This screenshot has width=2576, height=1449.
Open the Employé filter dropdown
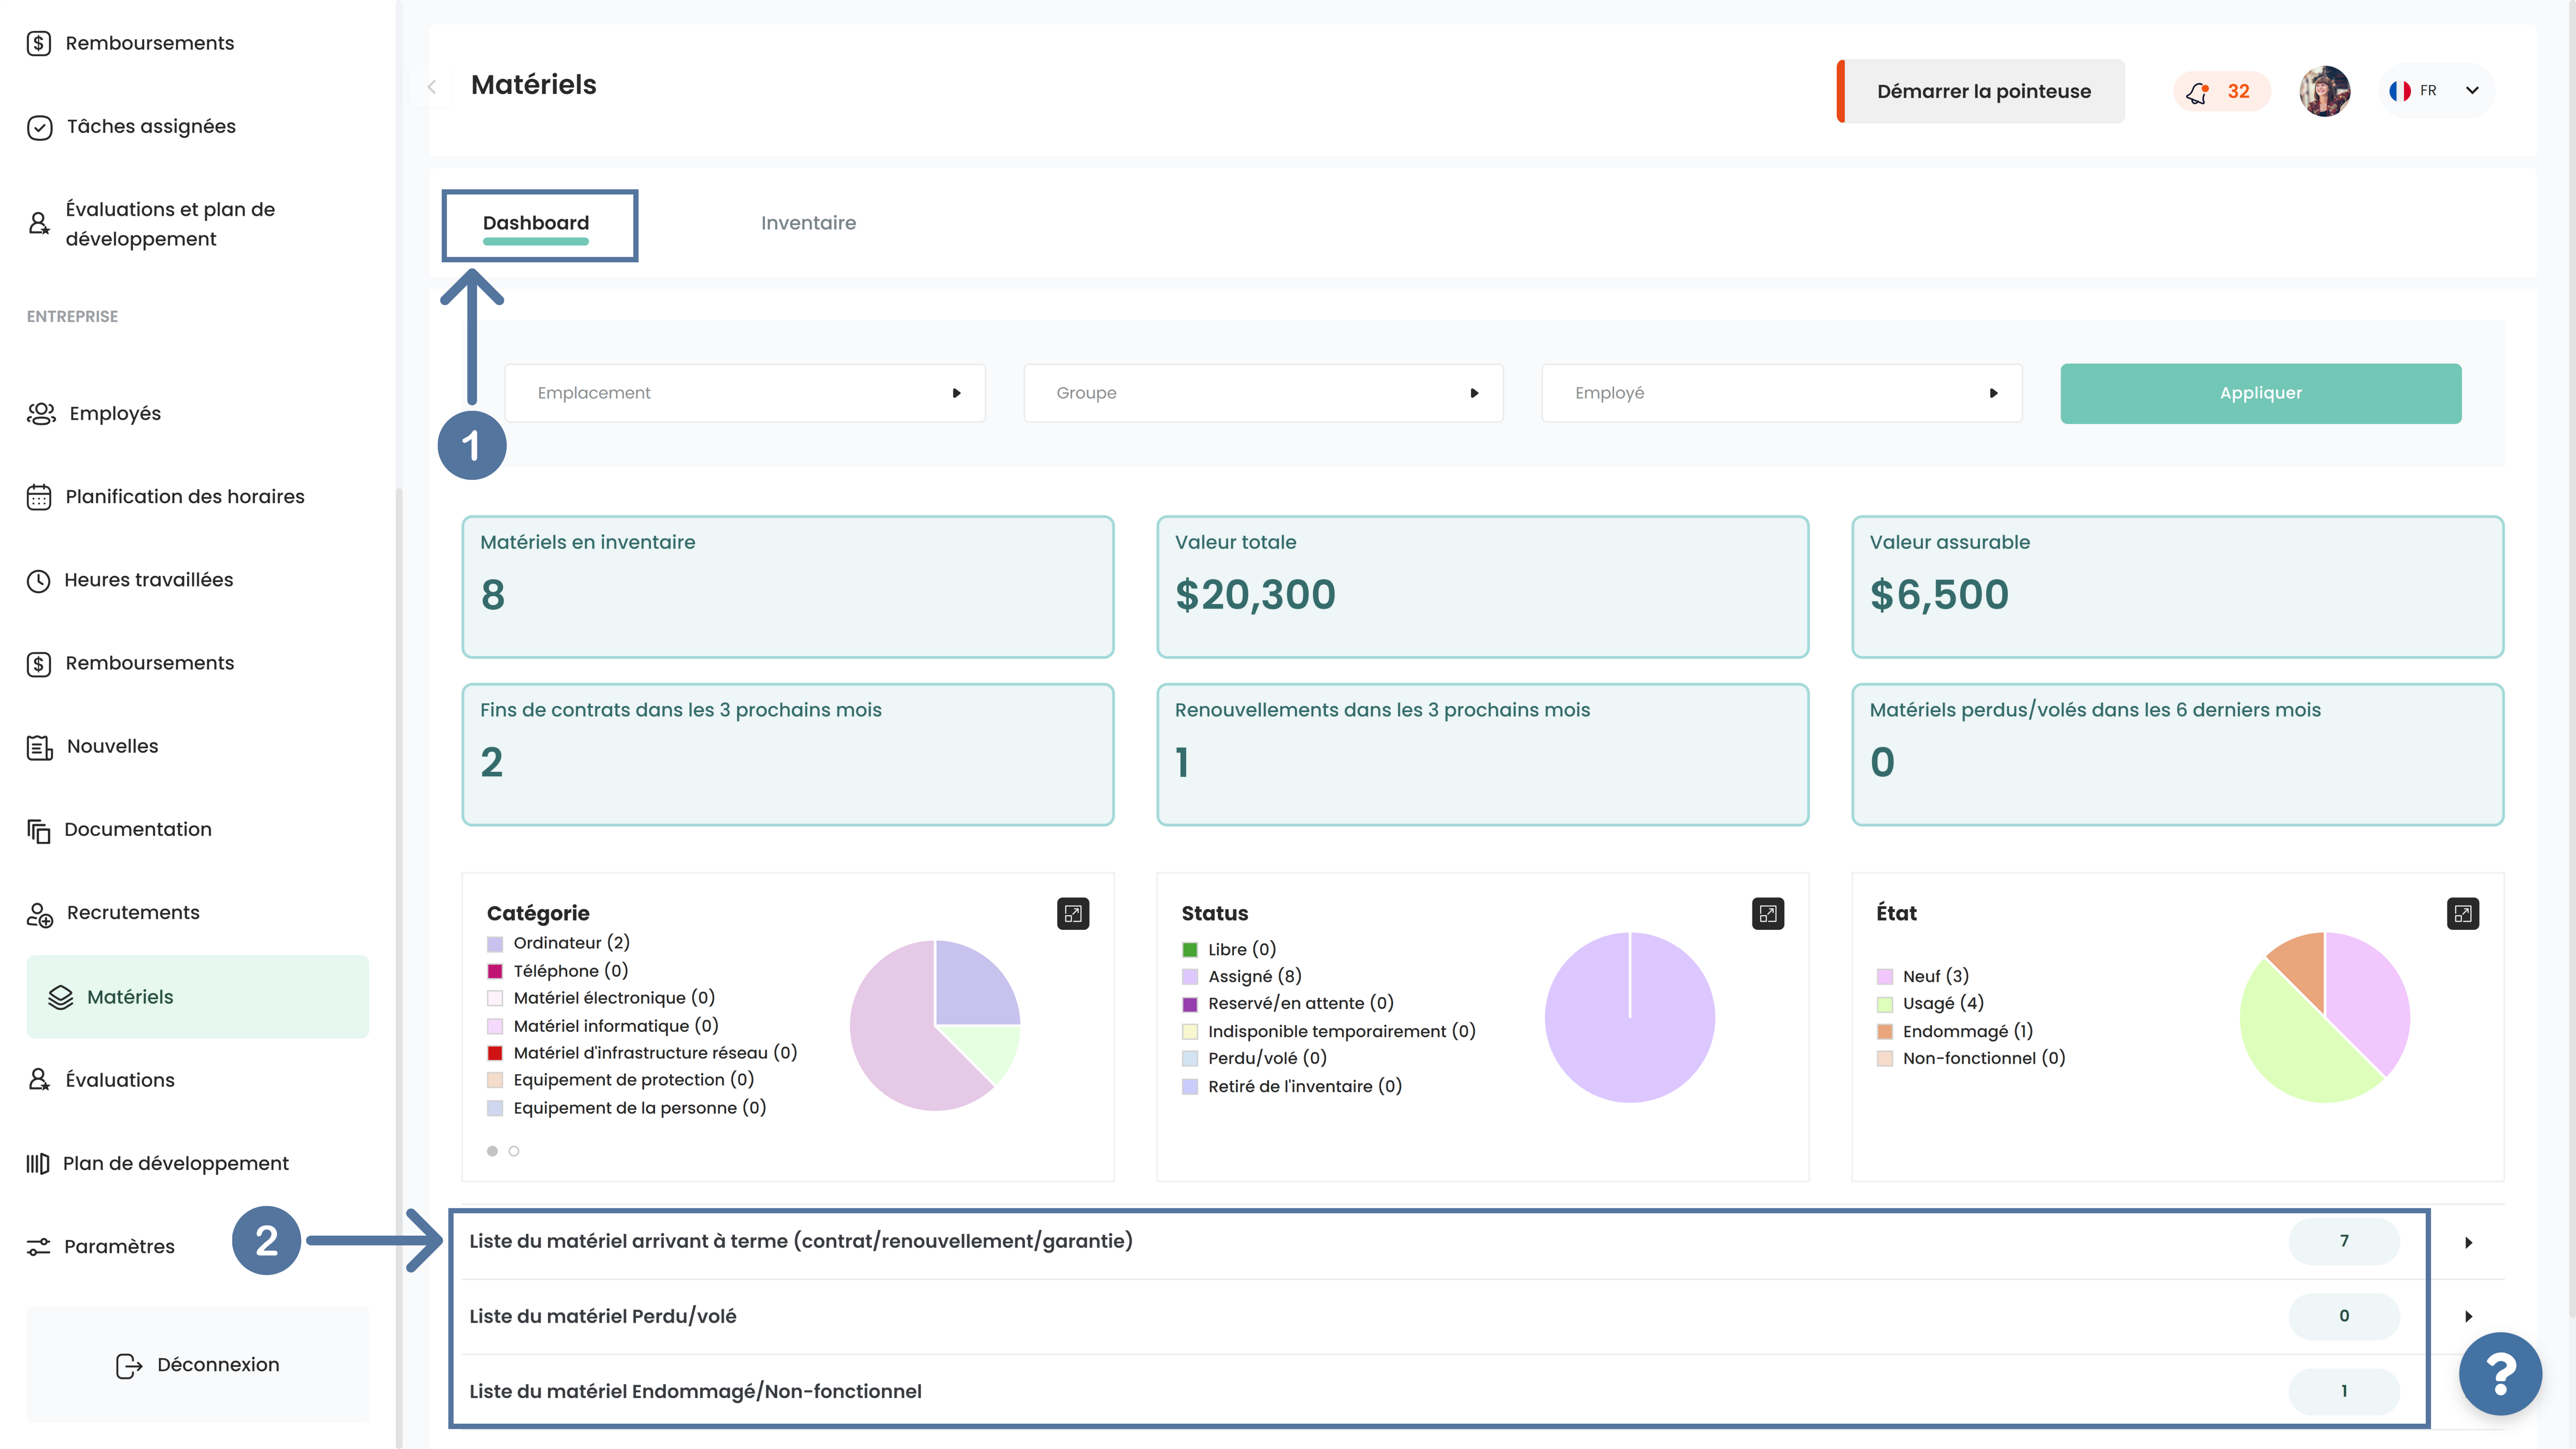(x=1782, y=393)
